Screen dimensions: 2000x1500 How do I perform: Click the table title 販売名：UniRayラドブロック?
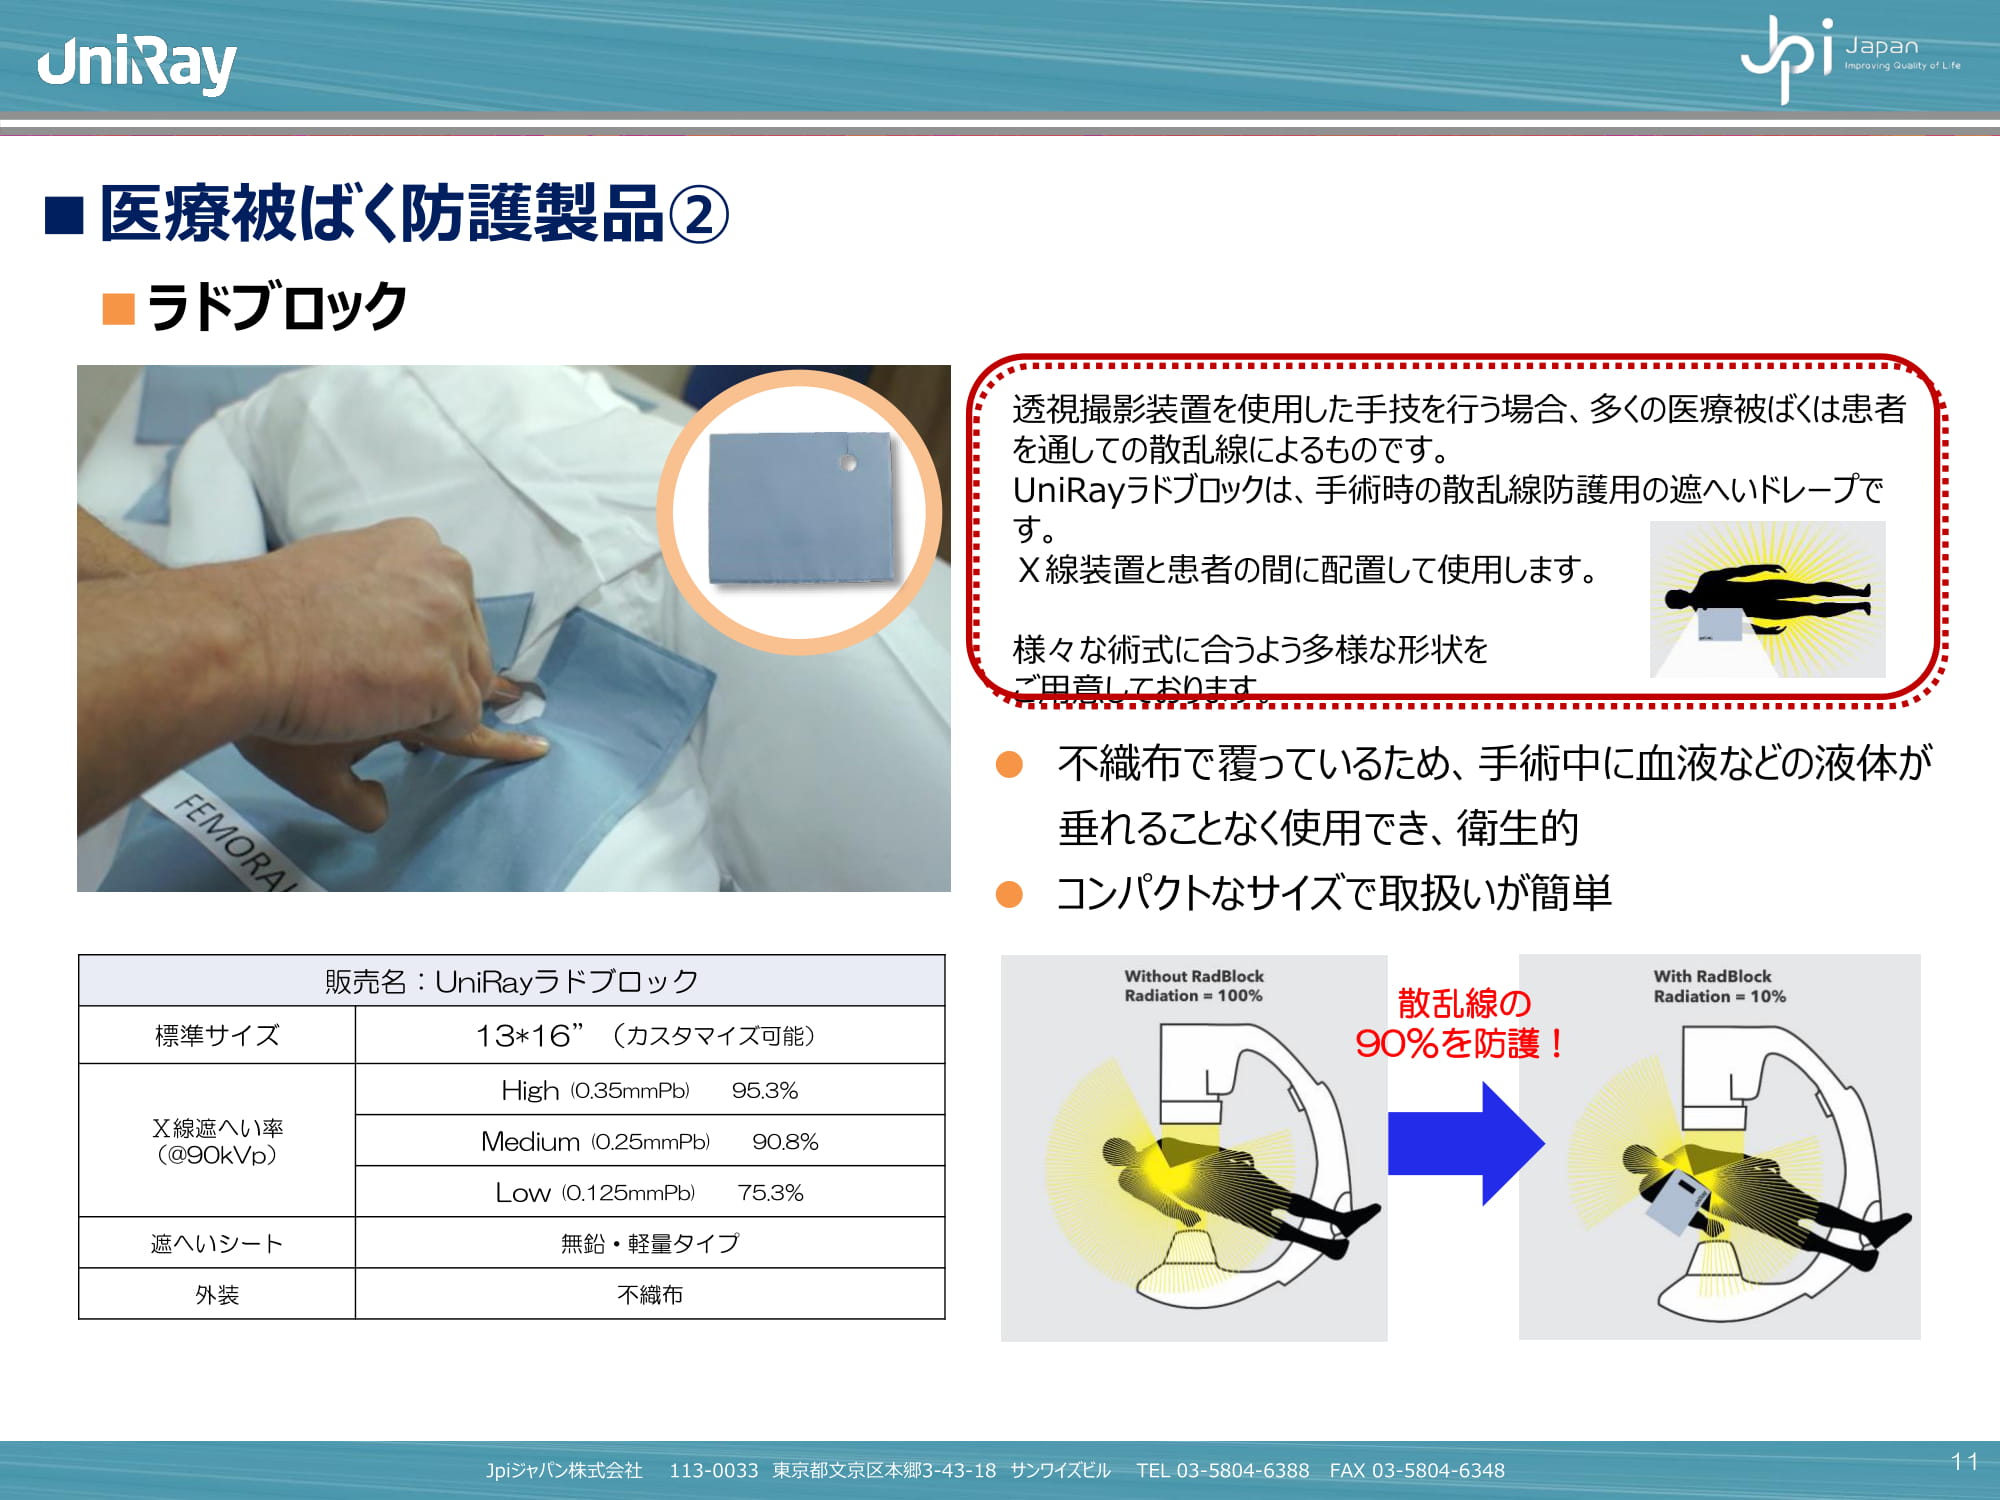(512, 981)
